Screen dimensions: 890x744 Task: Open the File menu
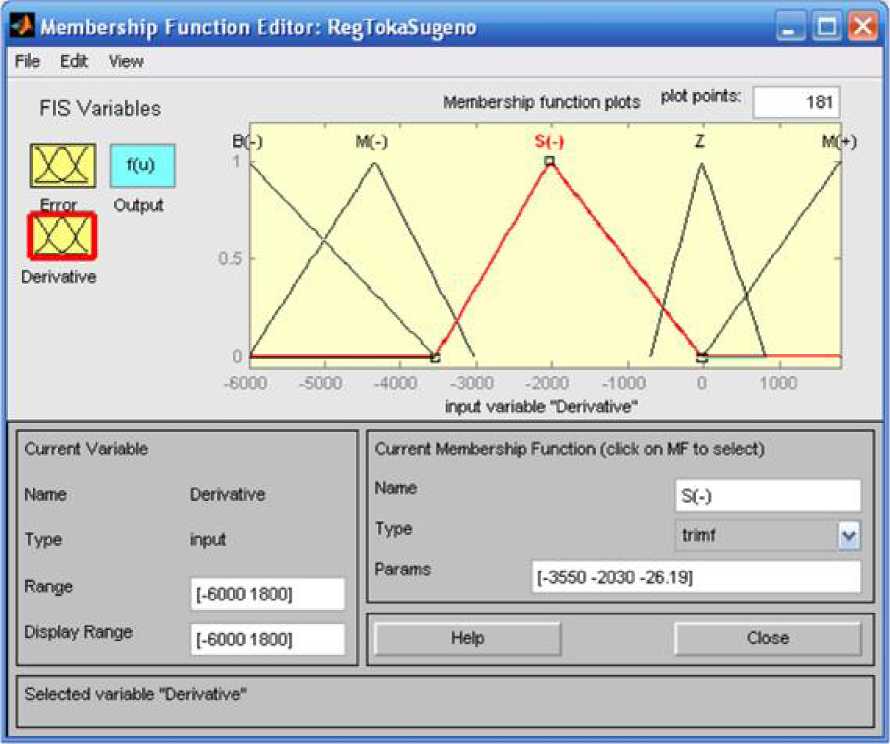tap(27, 61)
